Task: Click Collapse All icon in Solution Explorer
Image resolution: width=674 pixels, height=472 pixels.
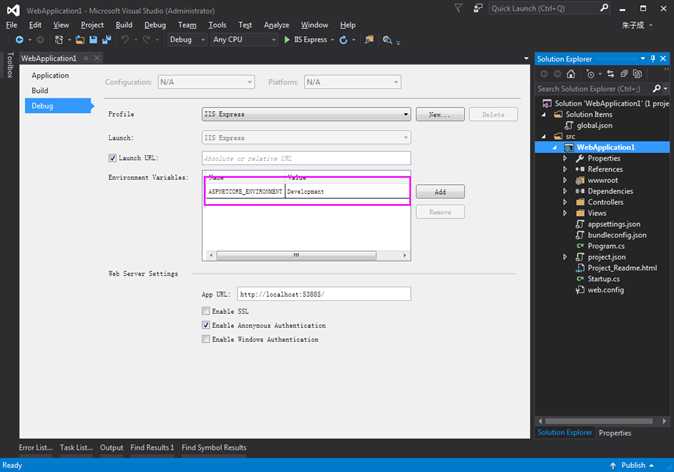Action: [624, 74]
